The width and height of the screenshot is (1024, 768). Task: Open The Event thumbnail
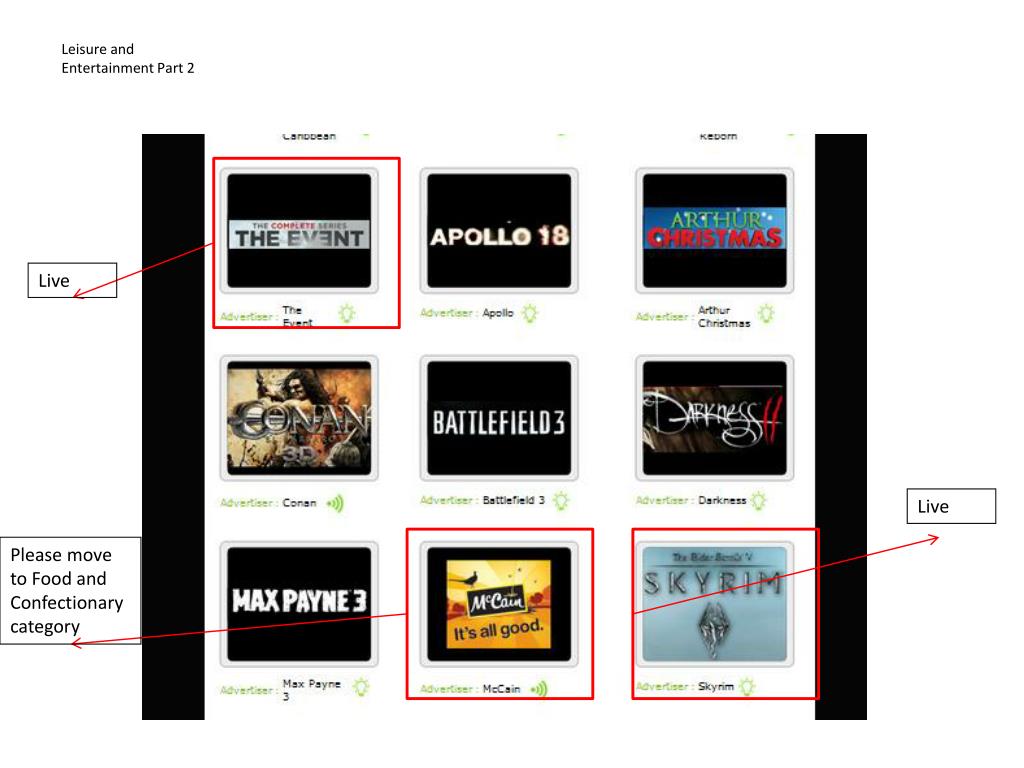click(299, 231)
